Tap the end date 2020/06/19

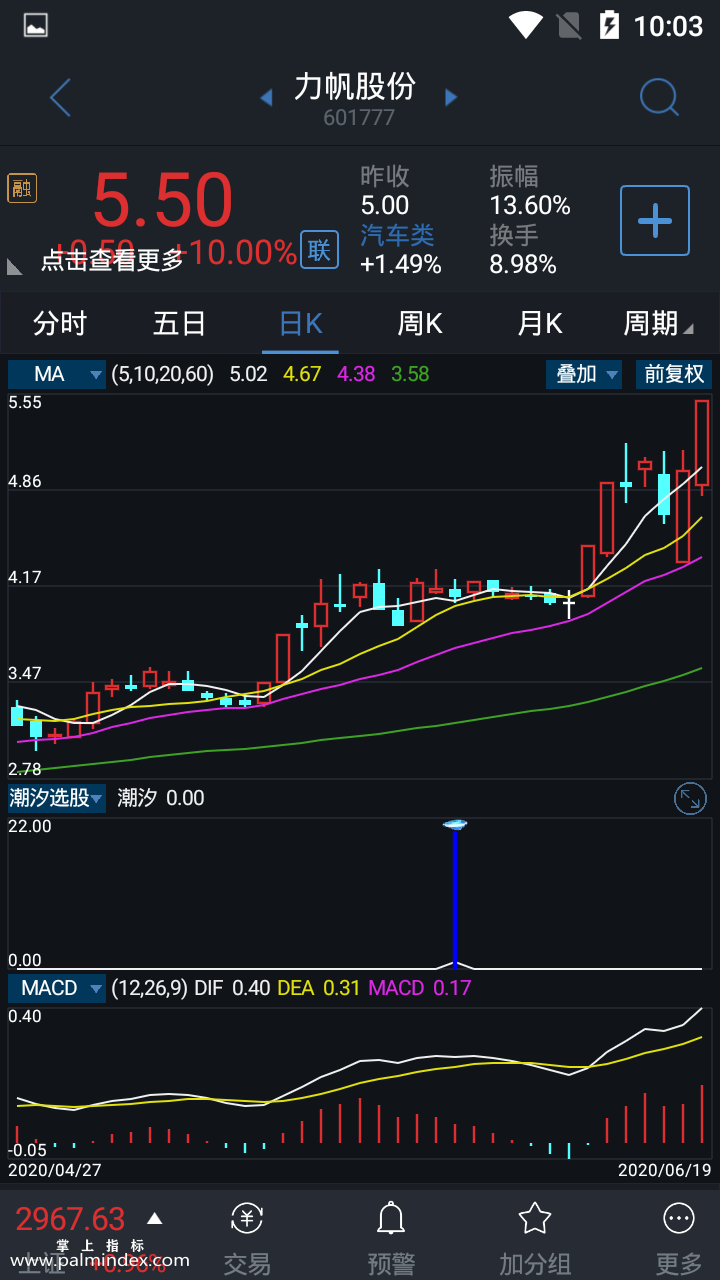tap(665, 1169)
